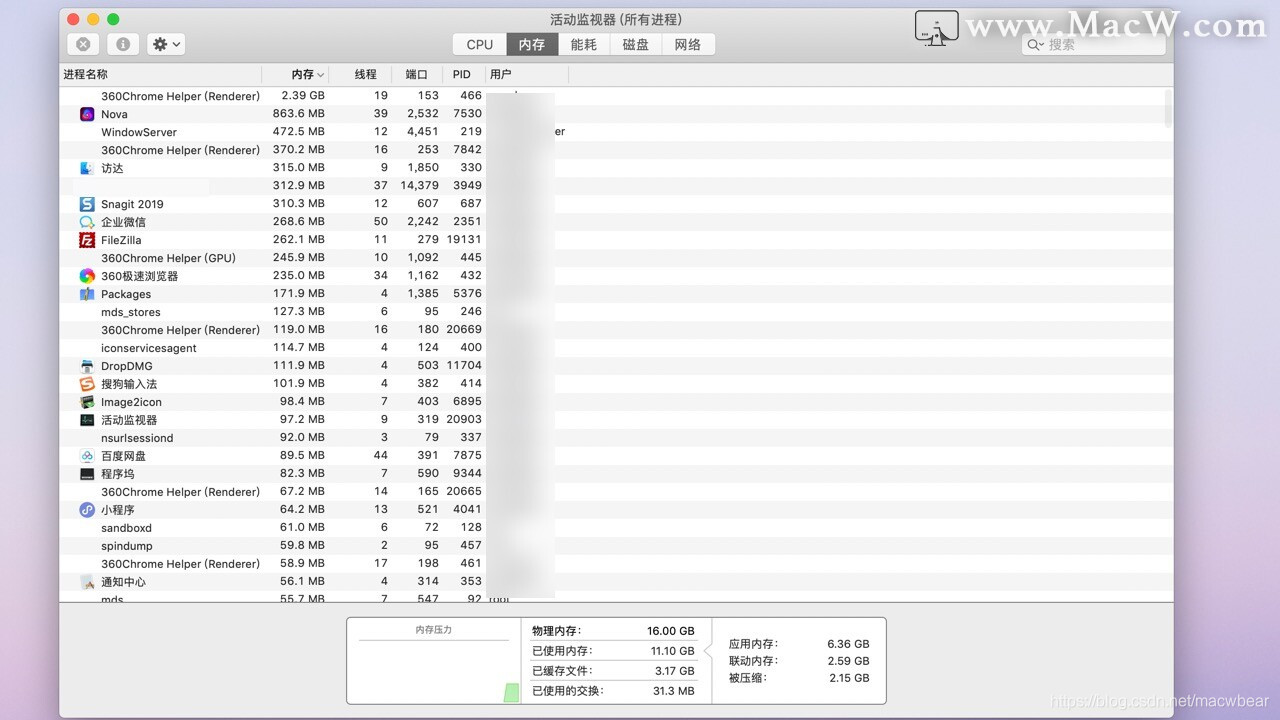Switch to the 磁盘 tab
This screenshot has height=720, width=1280.
636,44
